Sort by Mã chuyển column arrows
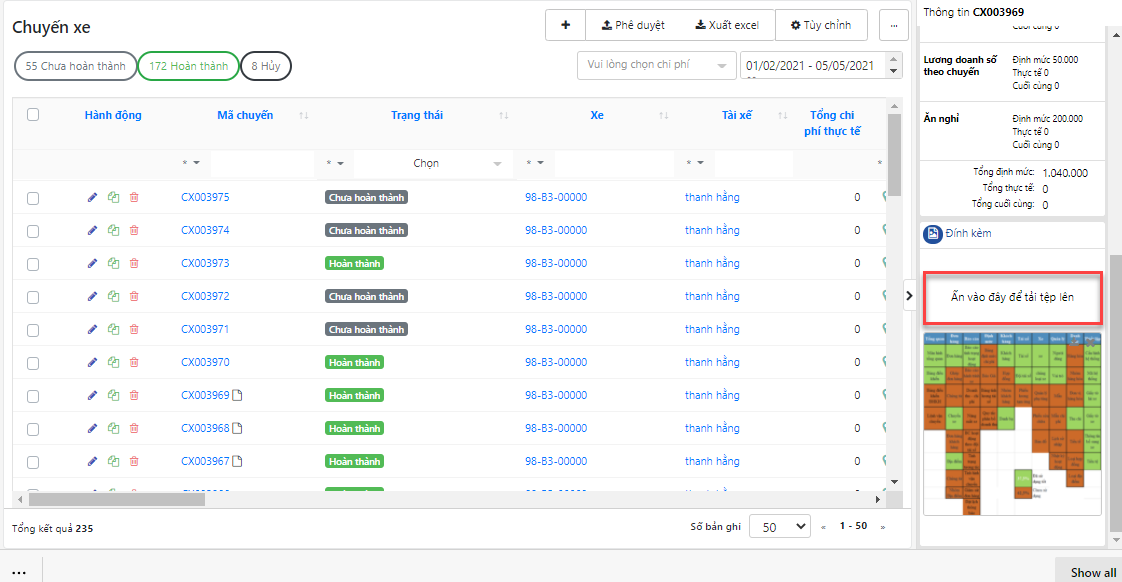 click(x=303, y=116)
